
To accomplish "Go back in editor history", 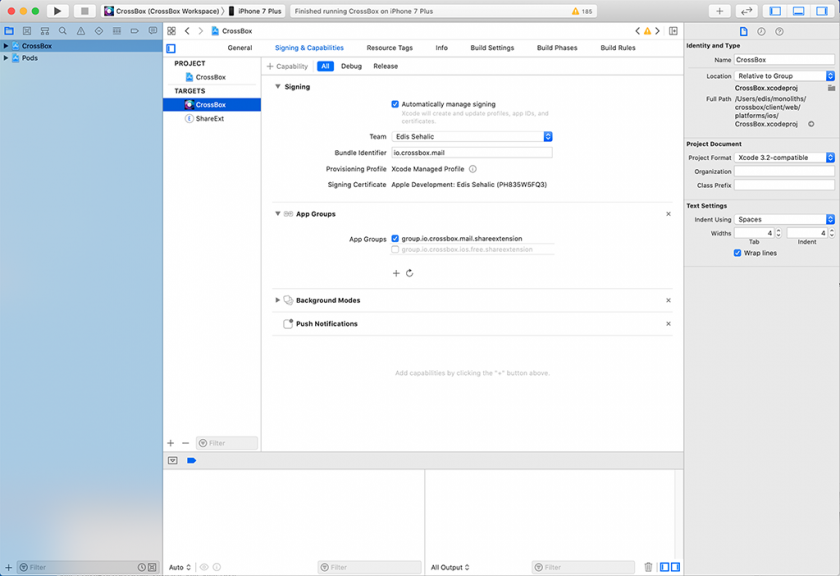I will (187, 31).
